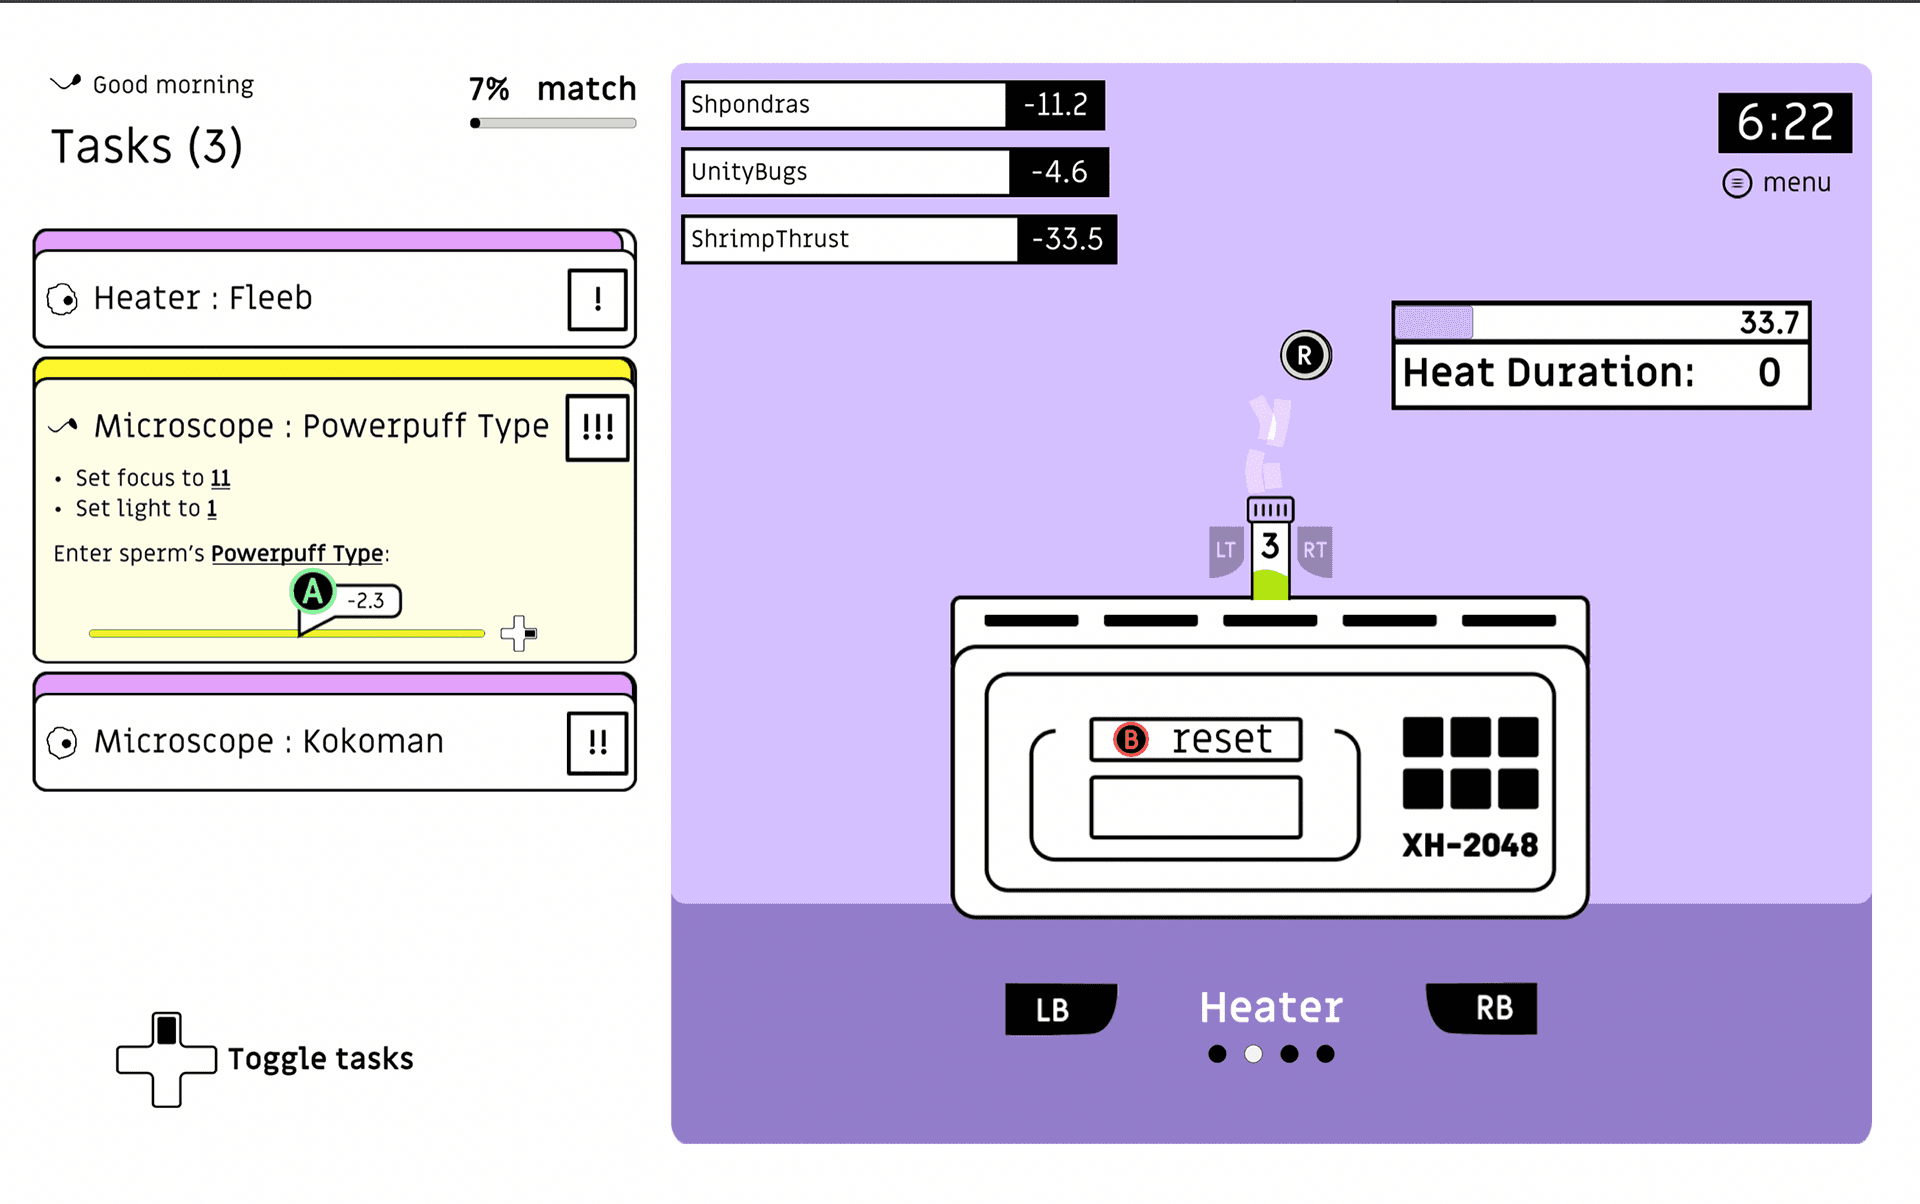Click the underlined Powerpuff Type link
This screenshot has width=1920, height=1204.
297,553
